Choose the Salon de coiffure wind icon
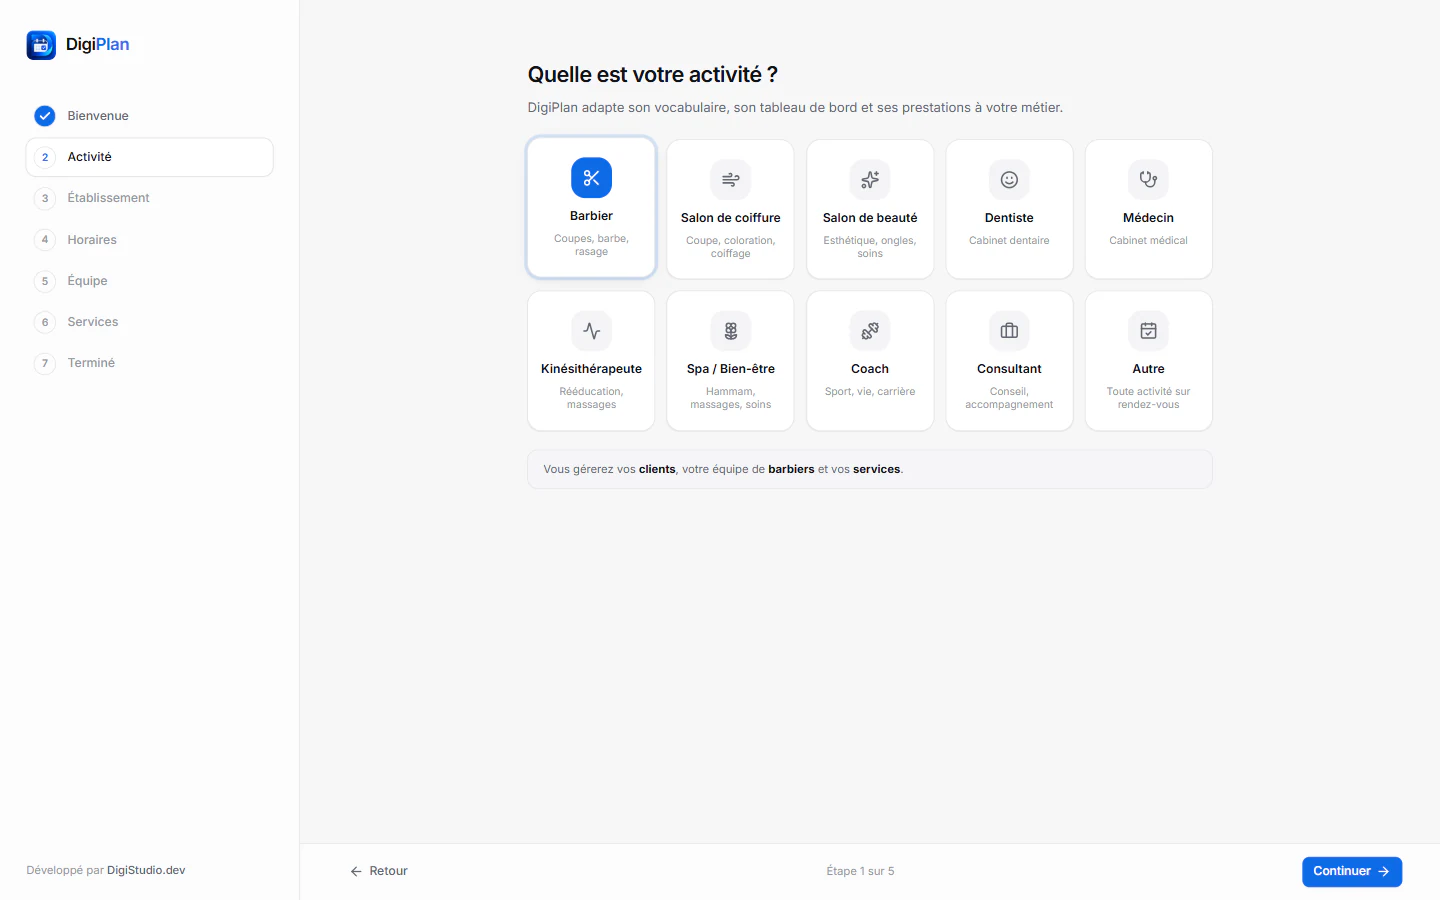This screenshot has height=900, width=1440. (731, 180)
